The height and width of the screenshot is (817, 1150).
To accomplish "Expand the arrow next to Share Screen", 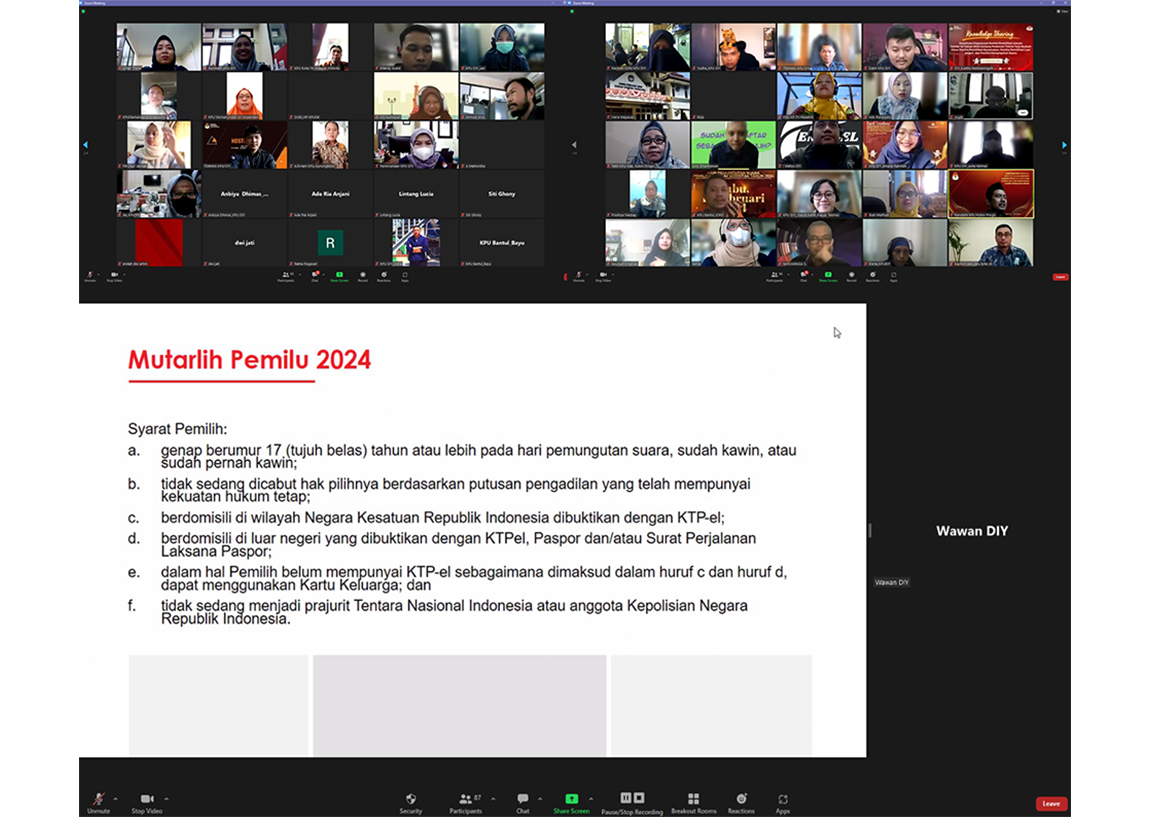I will [x=591, y=798].
